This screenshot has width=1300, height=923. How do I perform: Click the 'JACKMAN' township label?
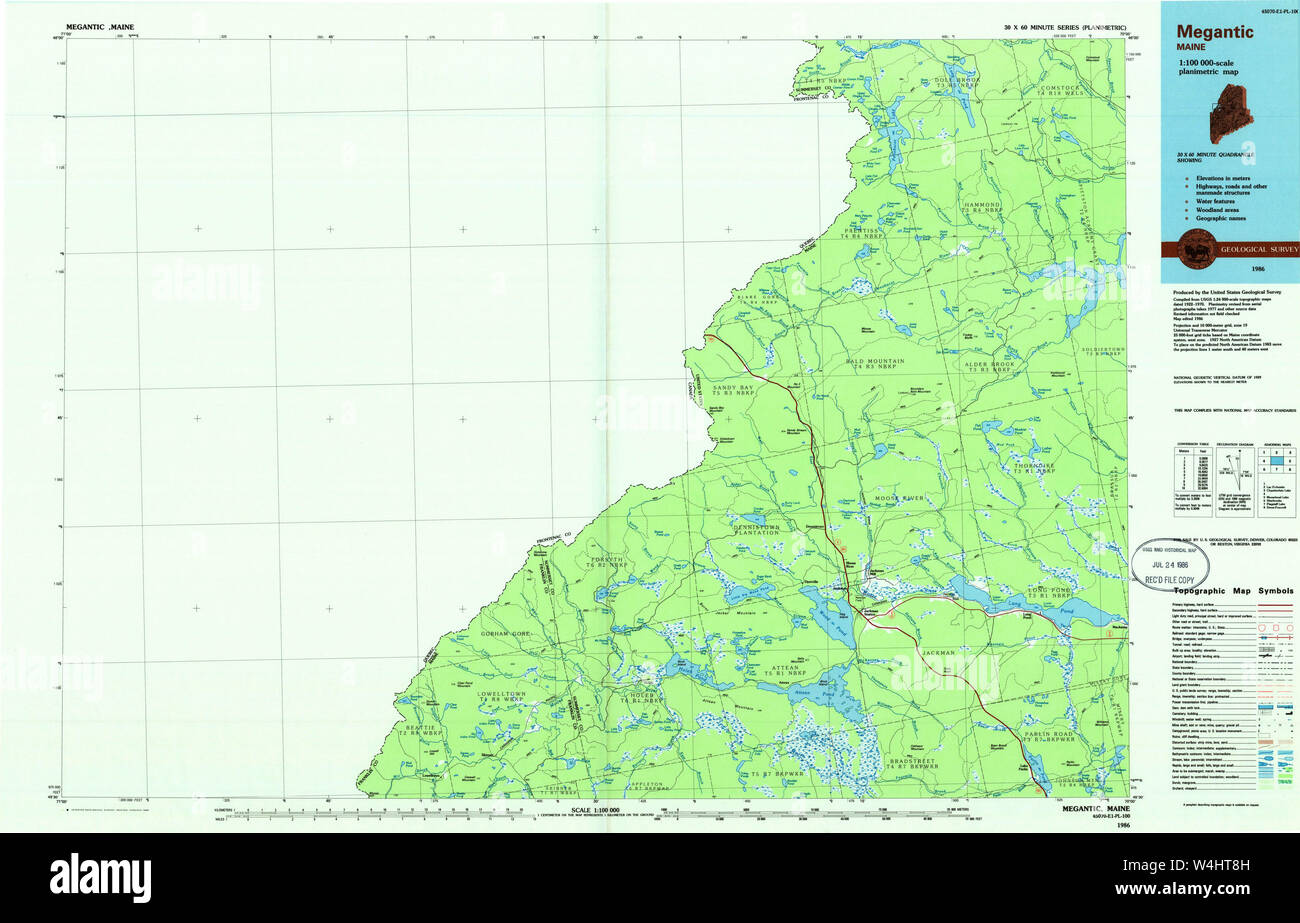(940, 652)
